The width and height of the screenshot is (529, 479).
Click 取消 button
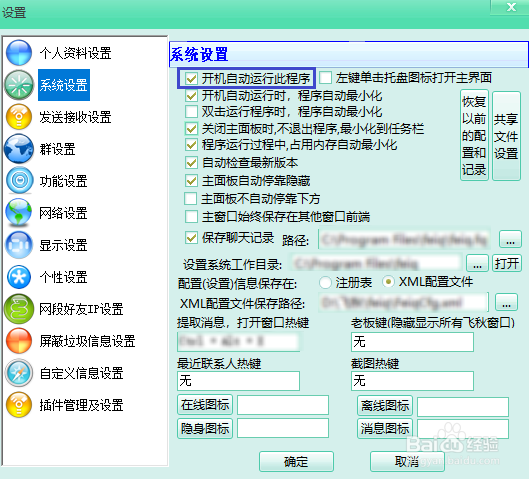[x=407, y=461]
